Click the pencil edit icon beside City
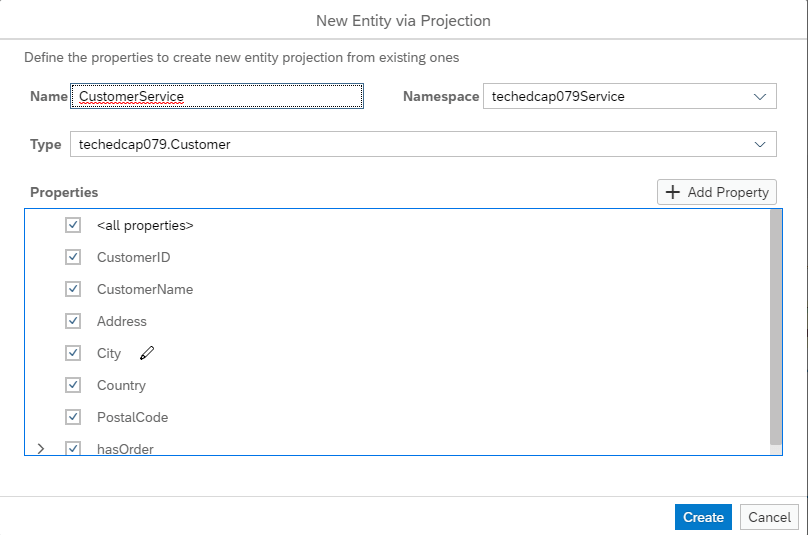808x535 pixels. [147, 353]
